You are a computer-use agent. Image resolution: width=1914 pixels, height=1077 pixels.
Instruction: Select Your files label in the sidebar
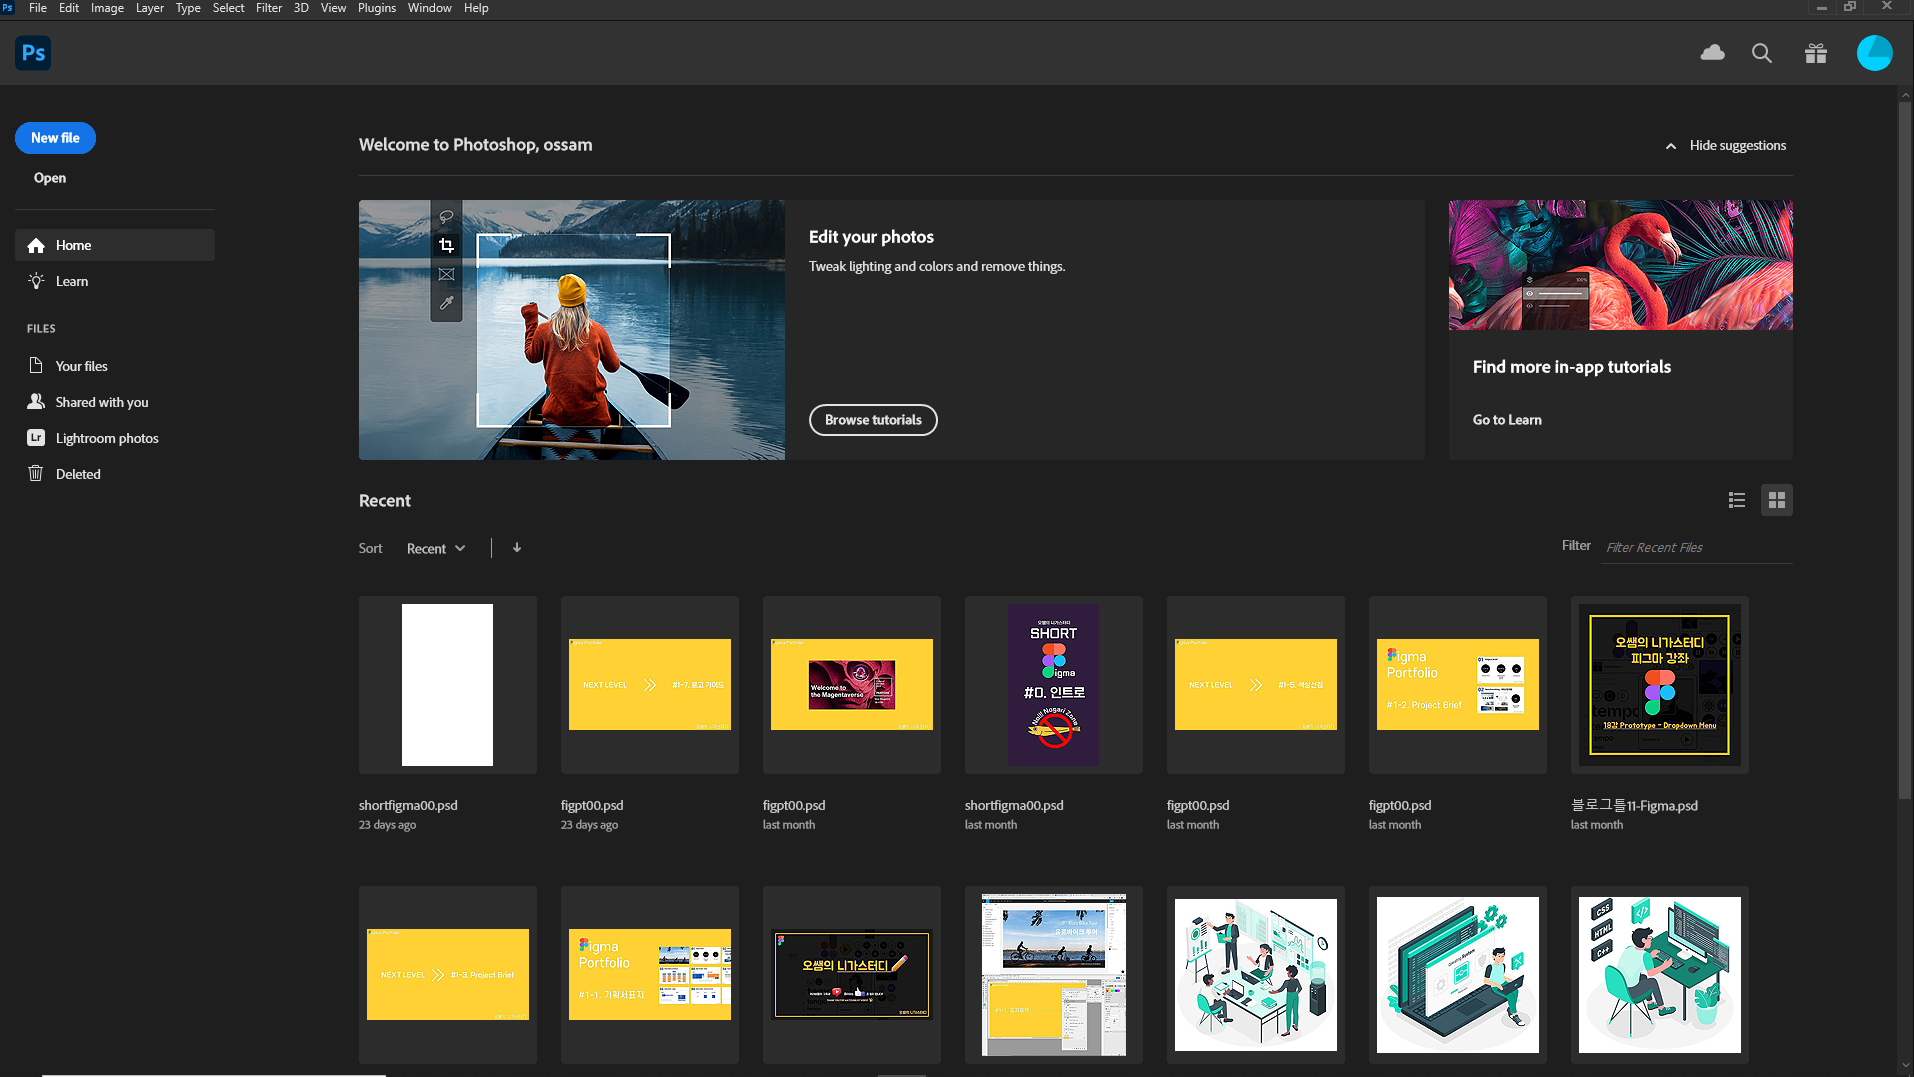pyautogui.click(x=82, y=366)
